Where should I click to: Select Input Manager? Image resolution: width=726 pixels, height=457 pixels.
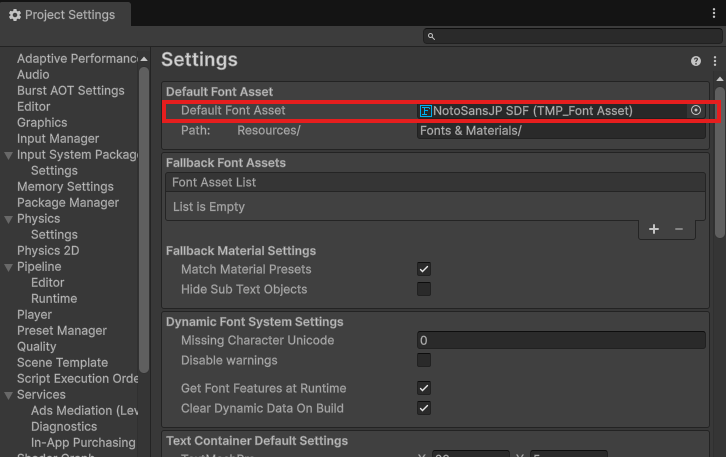(x=58, y=138)
